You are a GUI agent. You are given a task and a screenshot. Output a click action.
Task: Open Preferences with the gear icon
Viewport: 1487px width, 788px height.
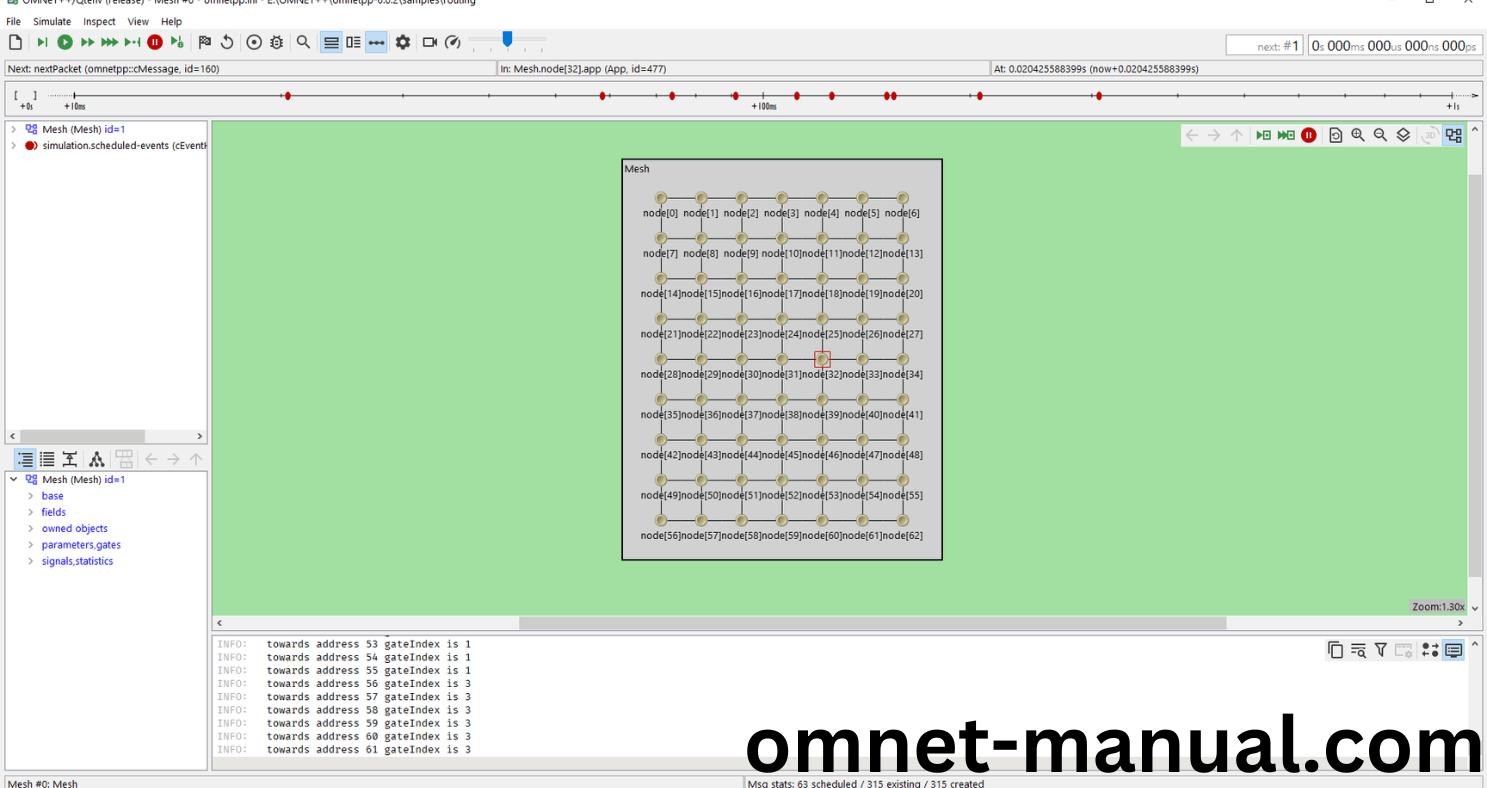[402, 42]
